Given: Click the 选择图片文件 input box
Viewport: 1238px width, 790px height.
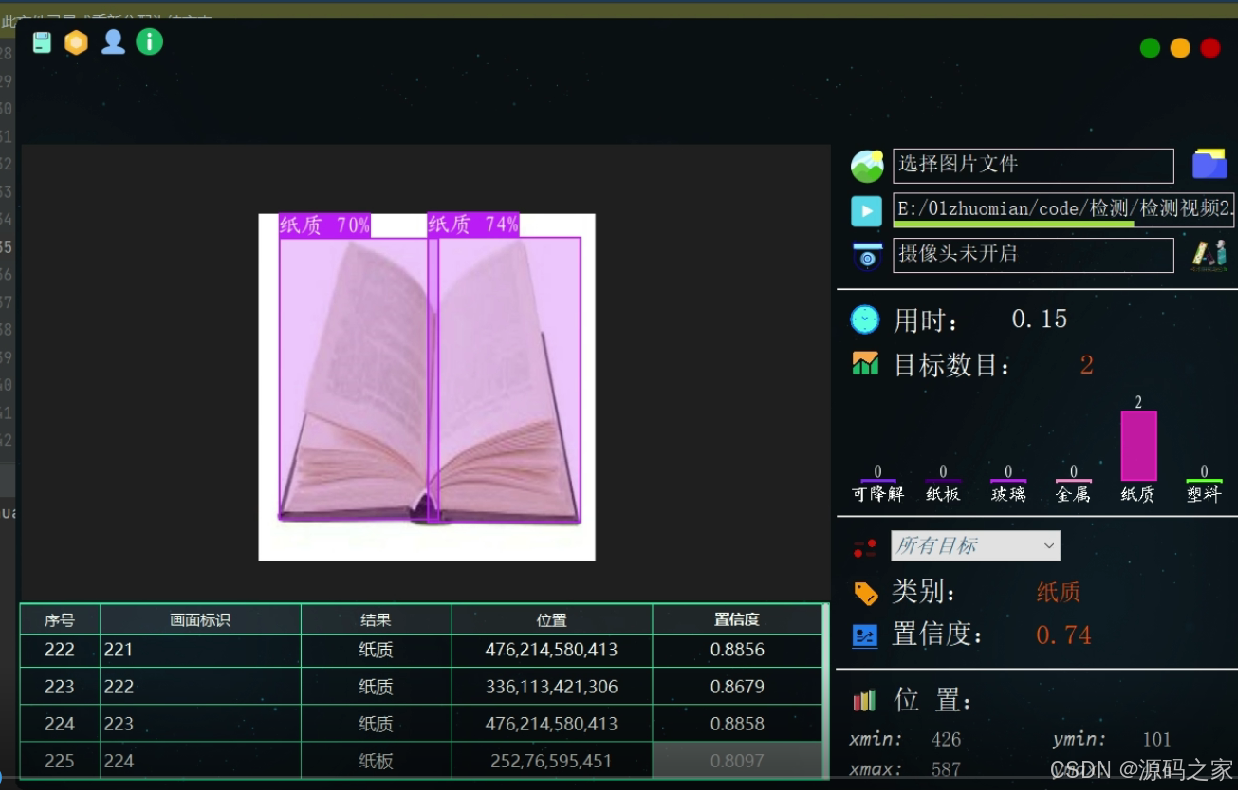Looking at the screenshot, I should coord(1033,165).
